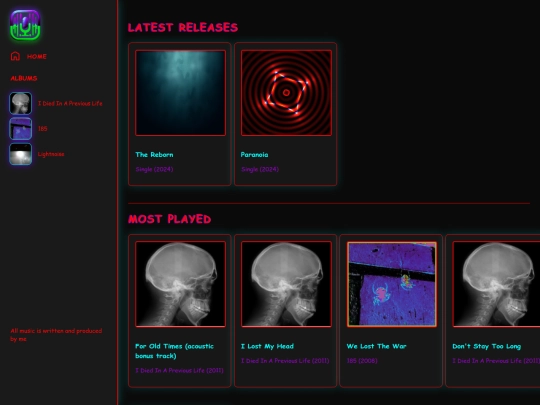Click the Home house icon
Viewport: 540px width, 405px height.
tap(15, 56)
